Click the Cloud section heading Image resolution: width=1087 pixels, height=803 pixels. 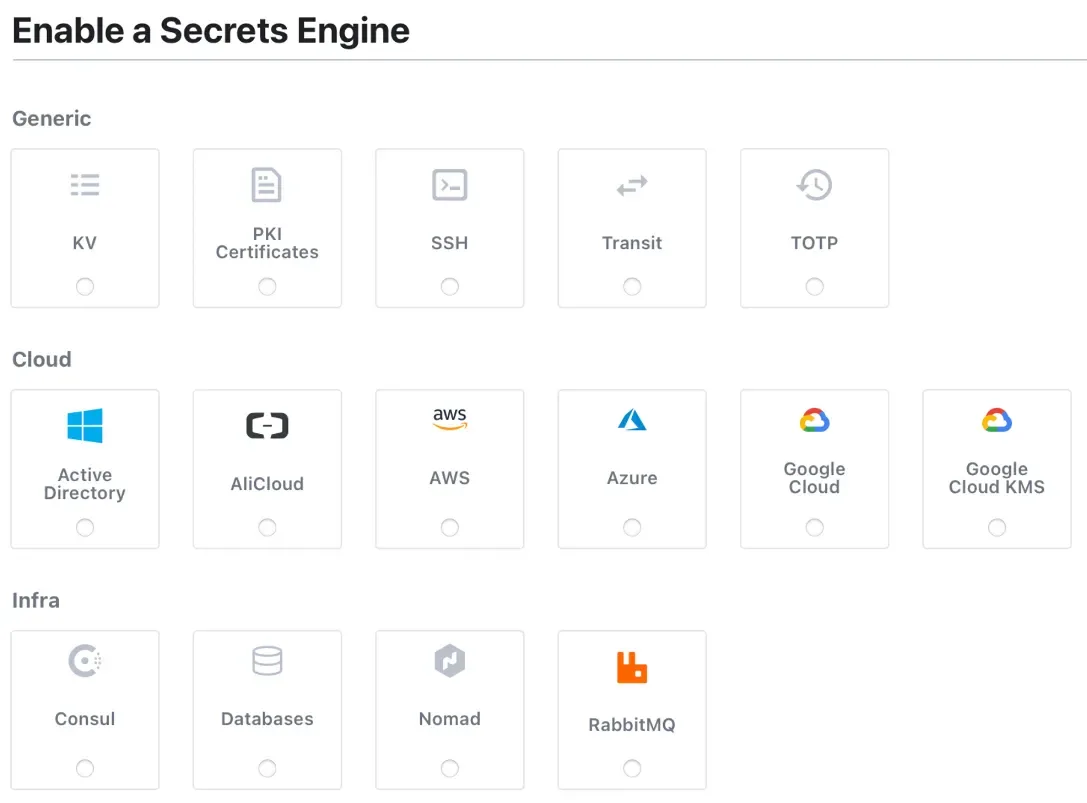[42, 359]
